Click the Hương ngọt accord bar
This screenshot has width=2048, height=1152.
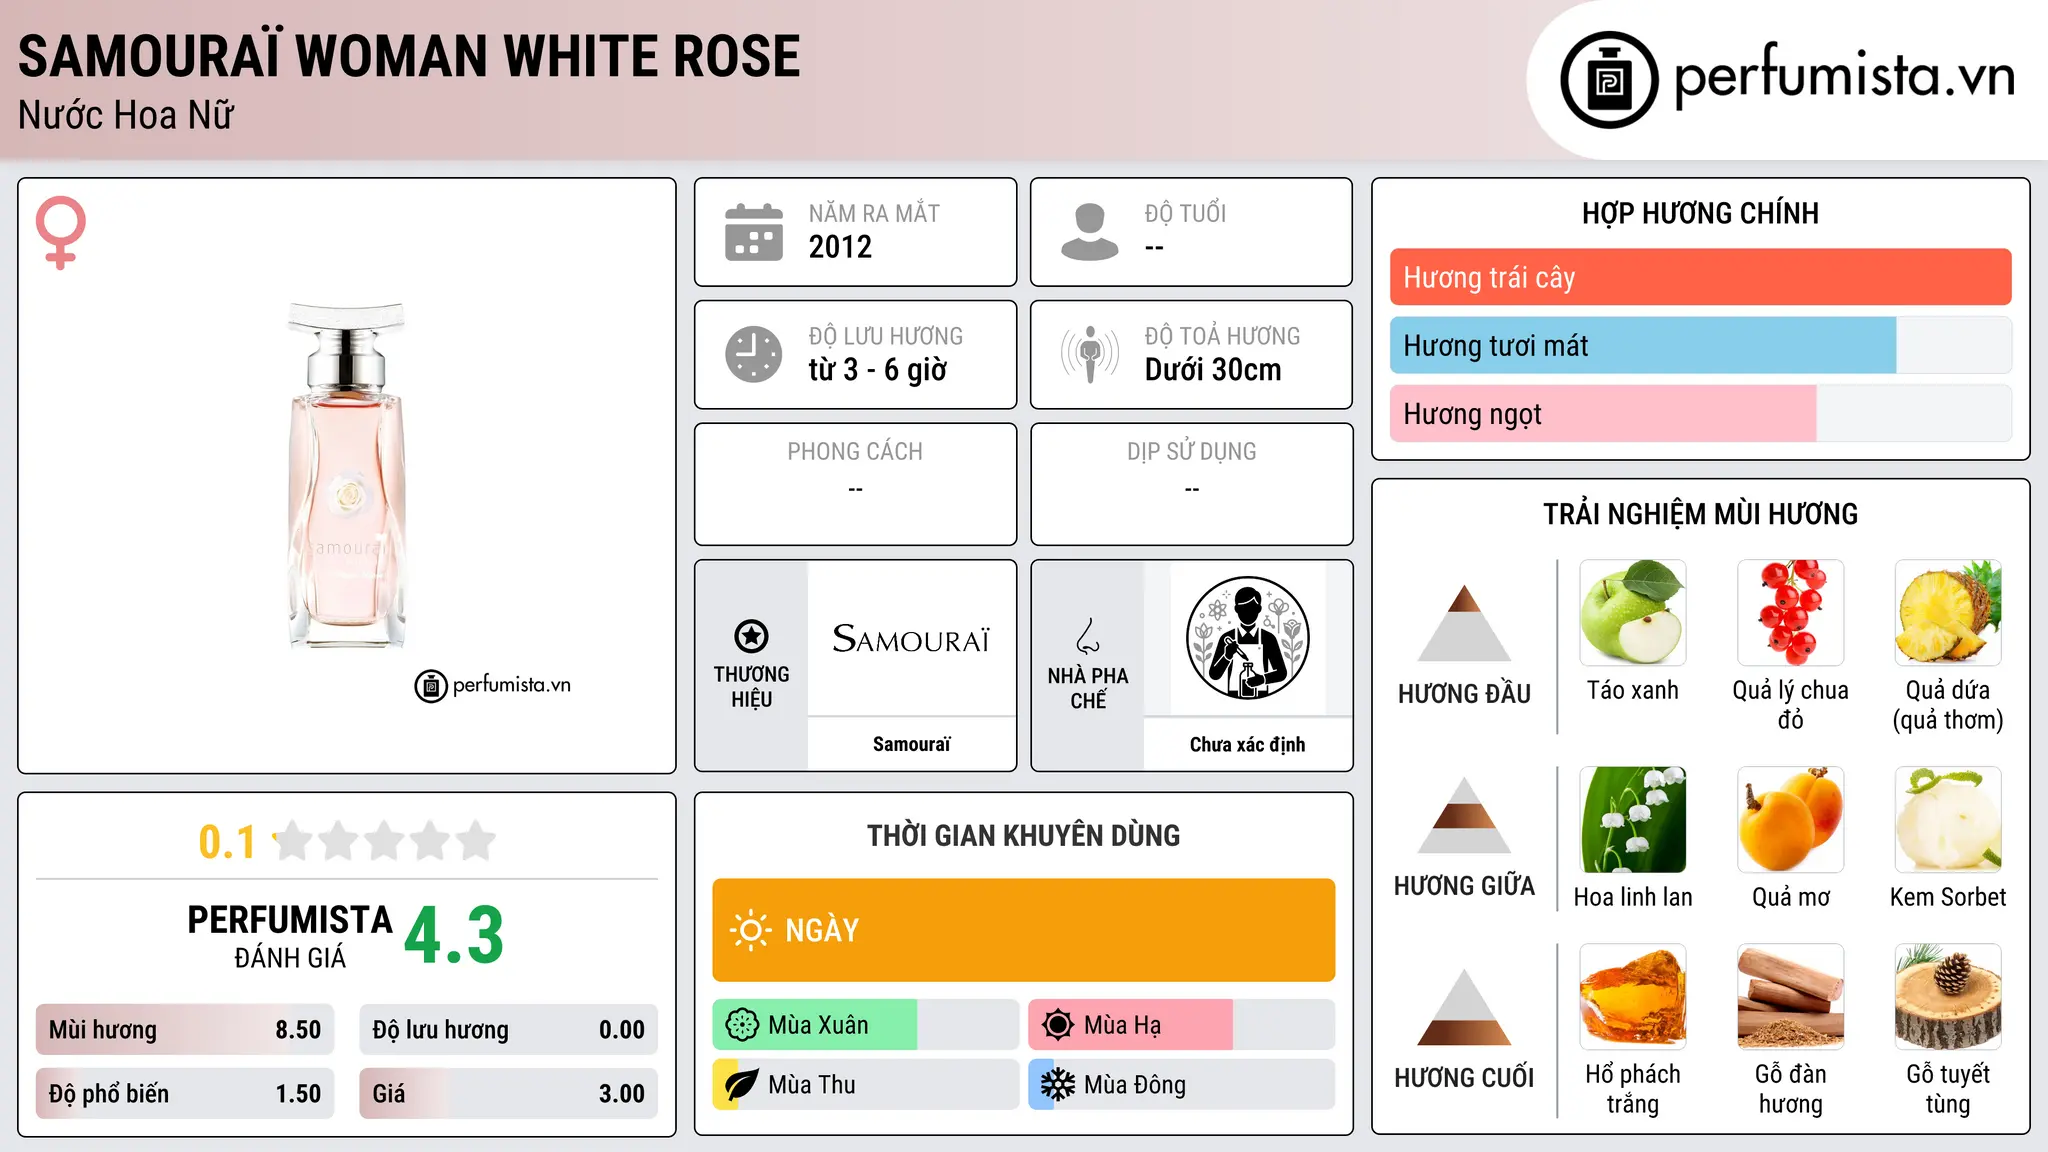coord(1701,413)
